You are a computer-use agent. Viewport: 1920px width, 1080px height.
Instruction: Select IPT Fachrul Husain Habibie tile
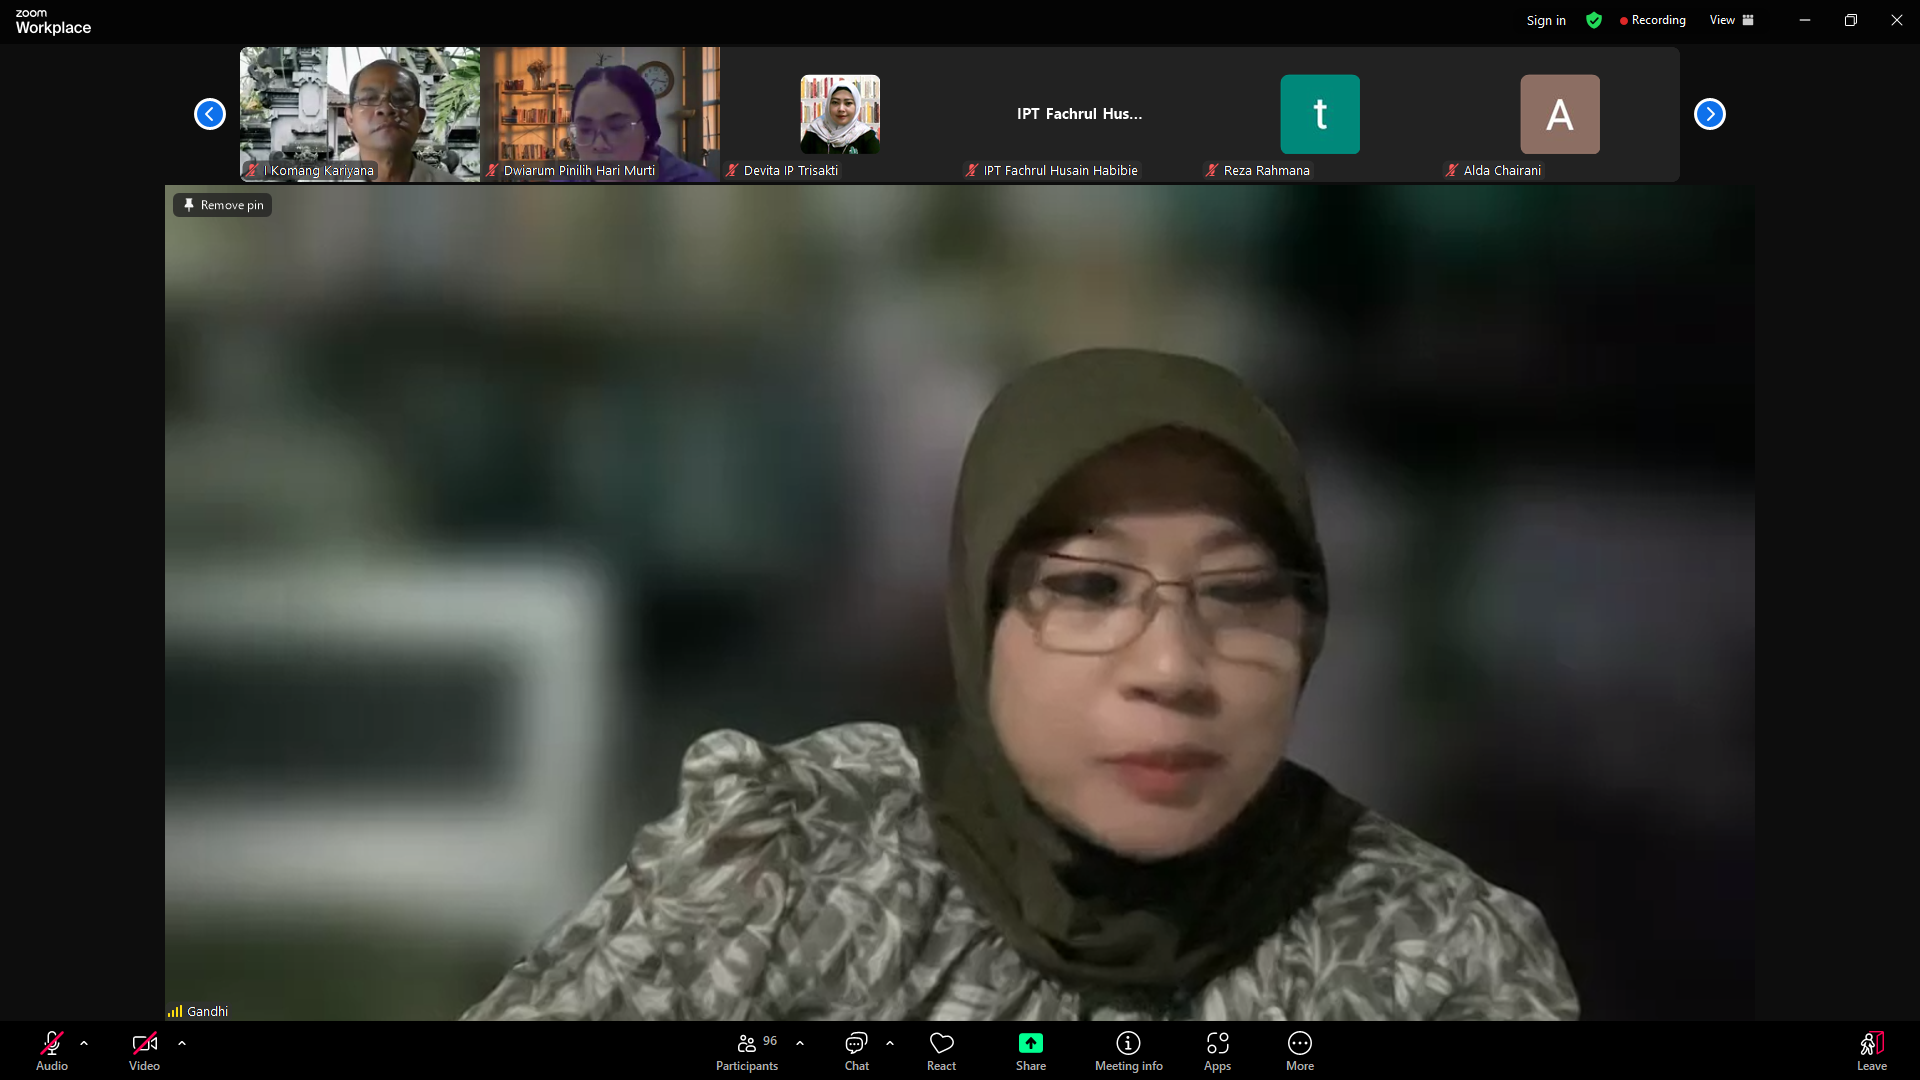click(1080, 114)
